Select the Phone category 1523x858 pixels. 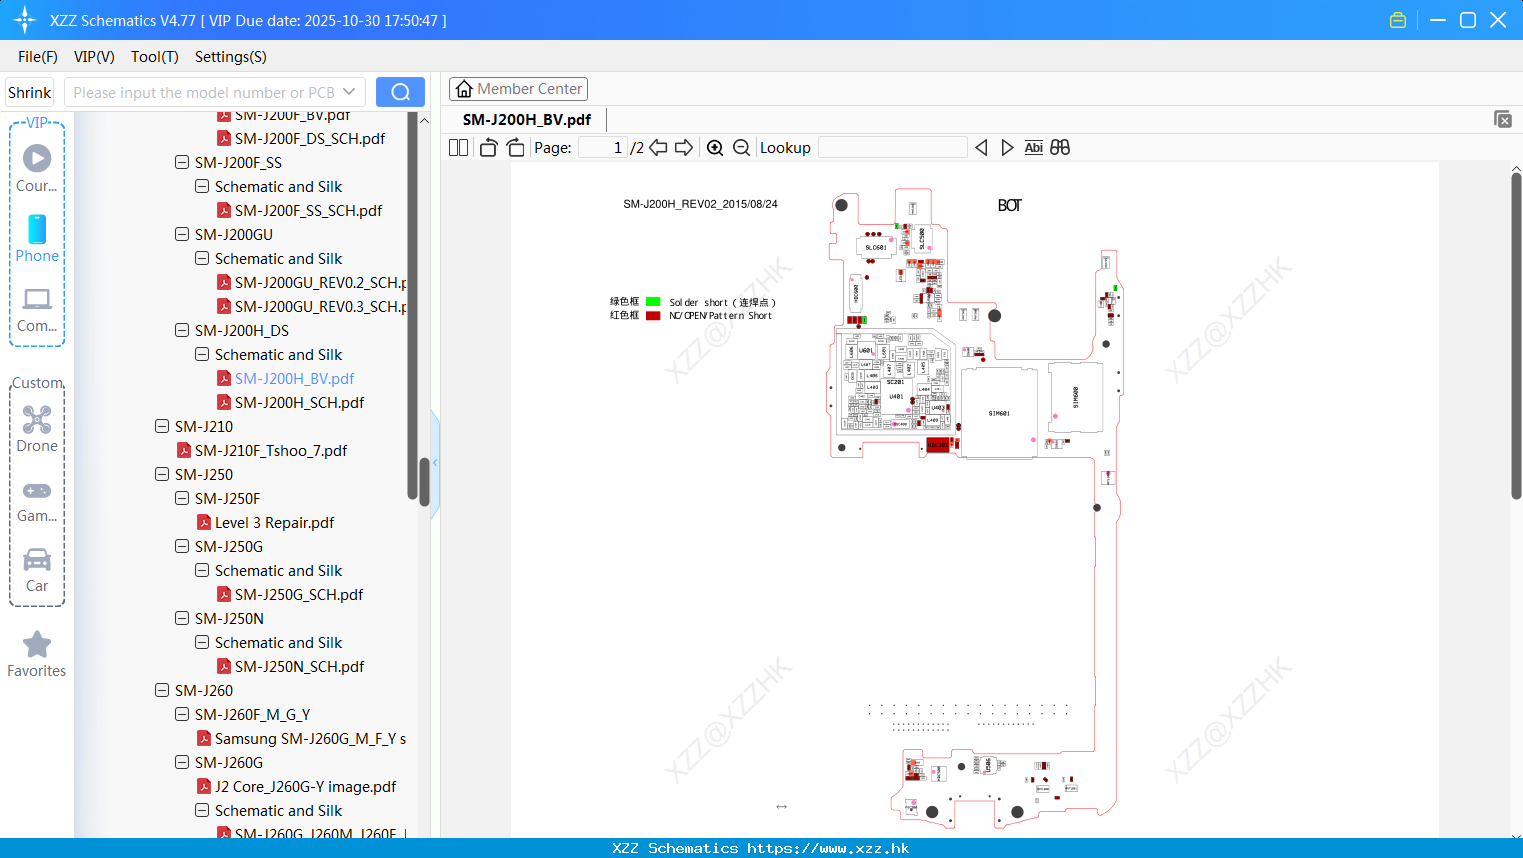tap(37, 238)
